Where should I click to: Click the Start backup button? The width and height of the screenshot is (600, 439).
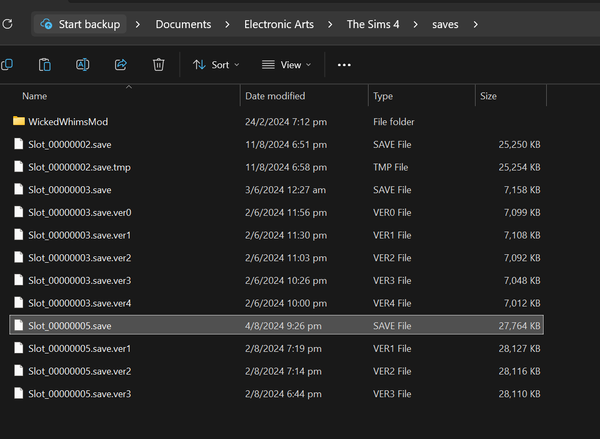point(80,24)
